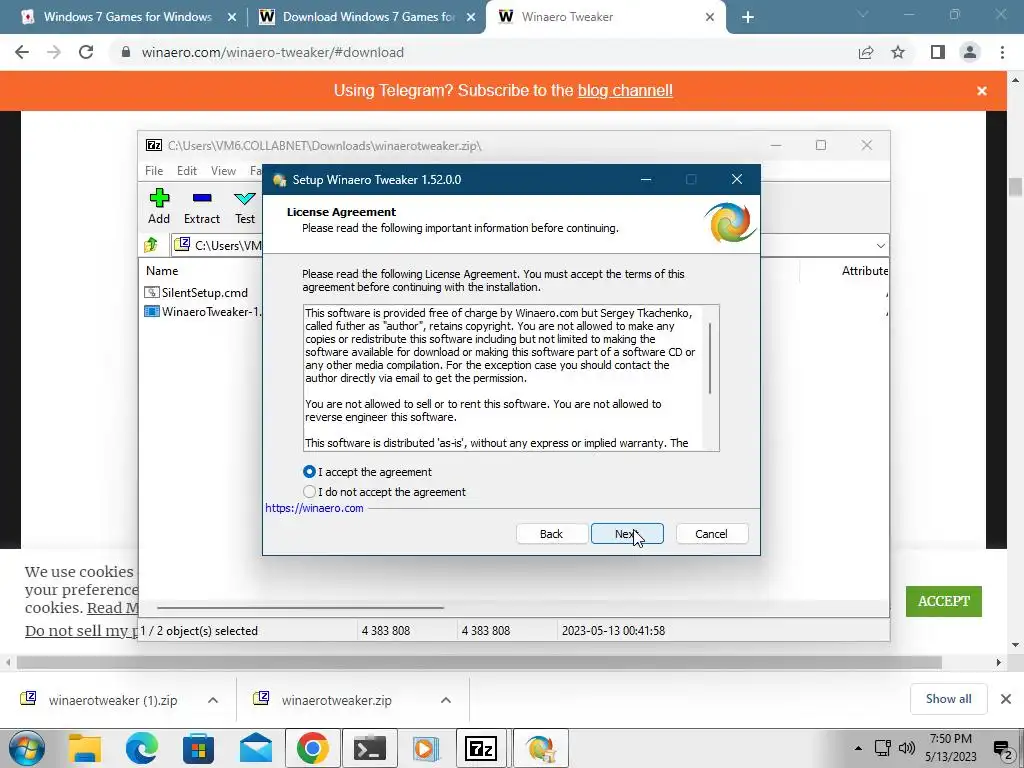
Task: Open the notification center icon
Action: tap(1002, 749)
